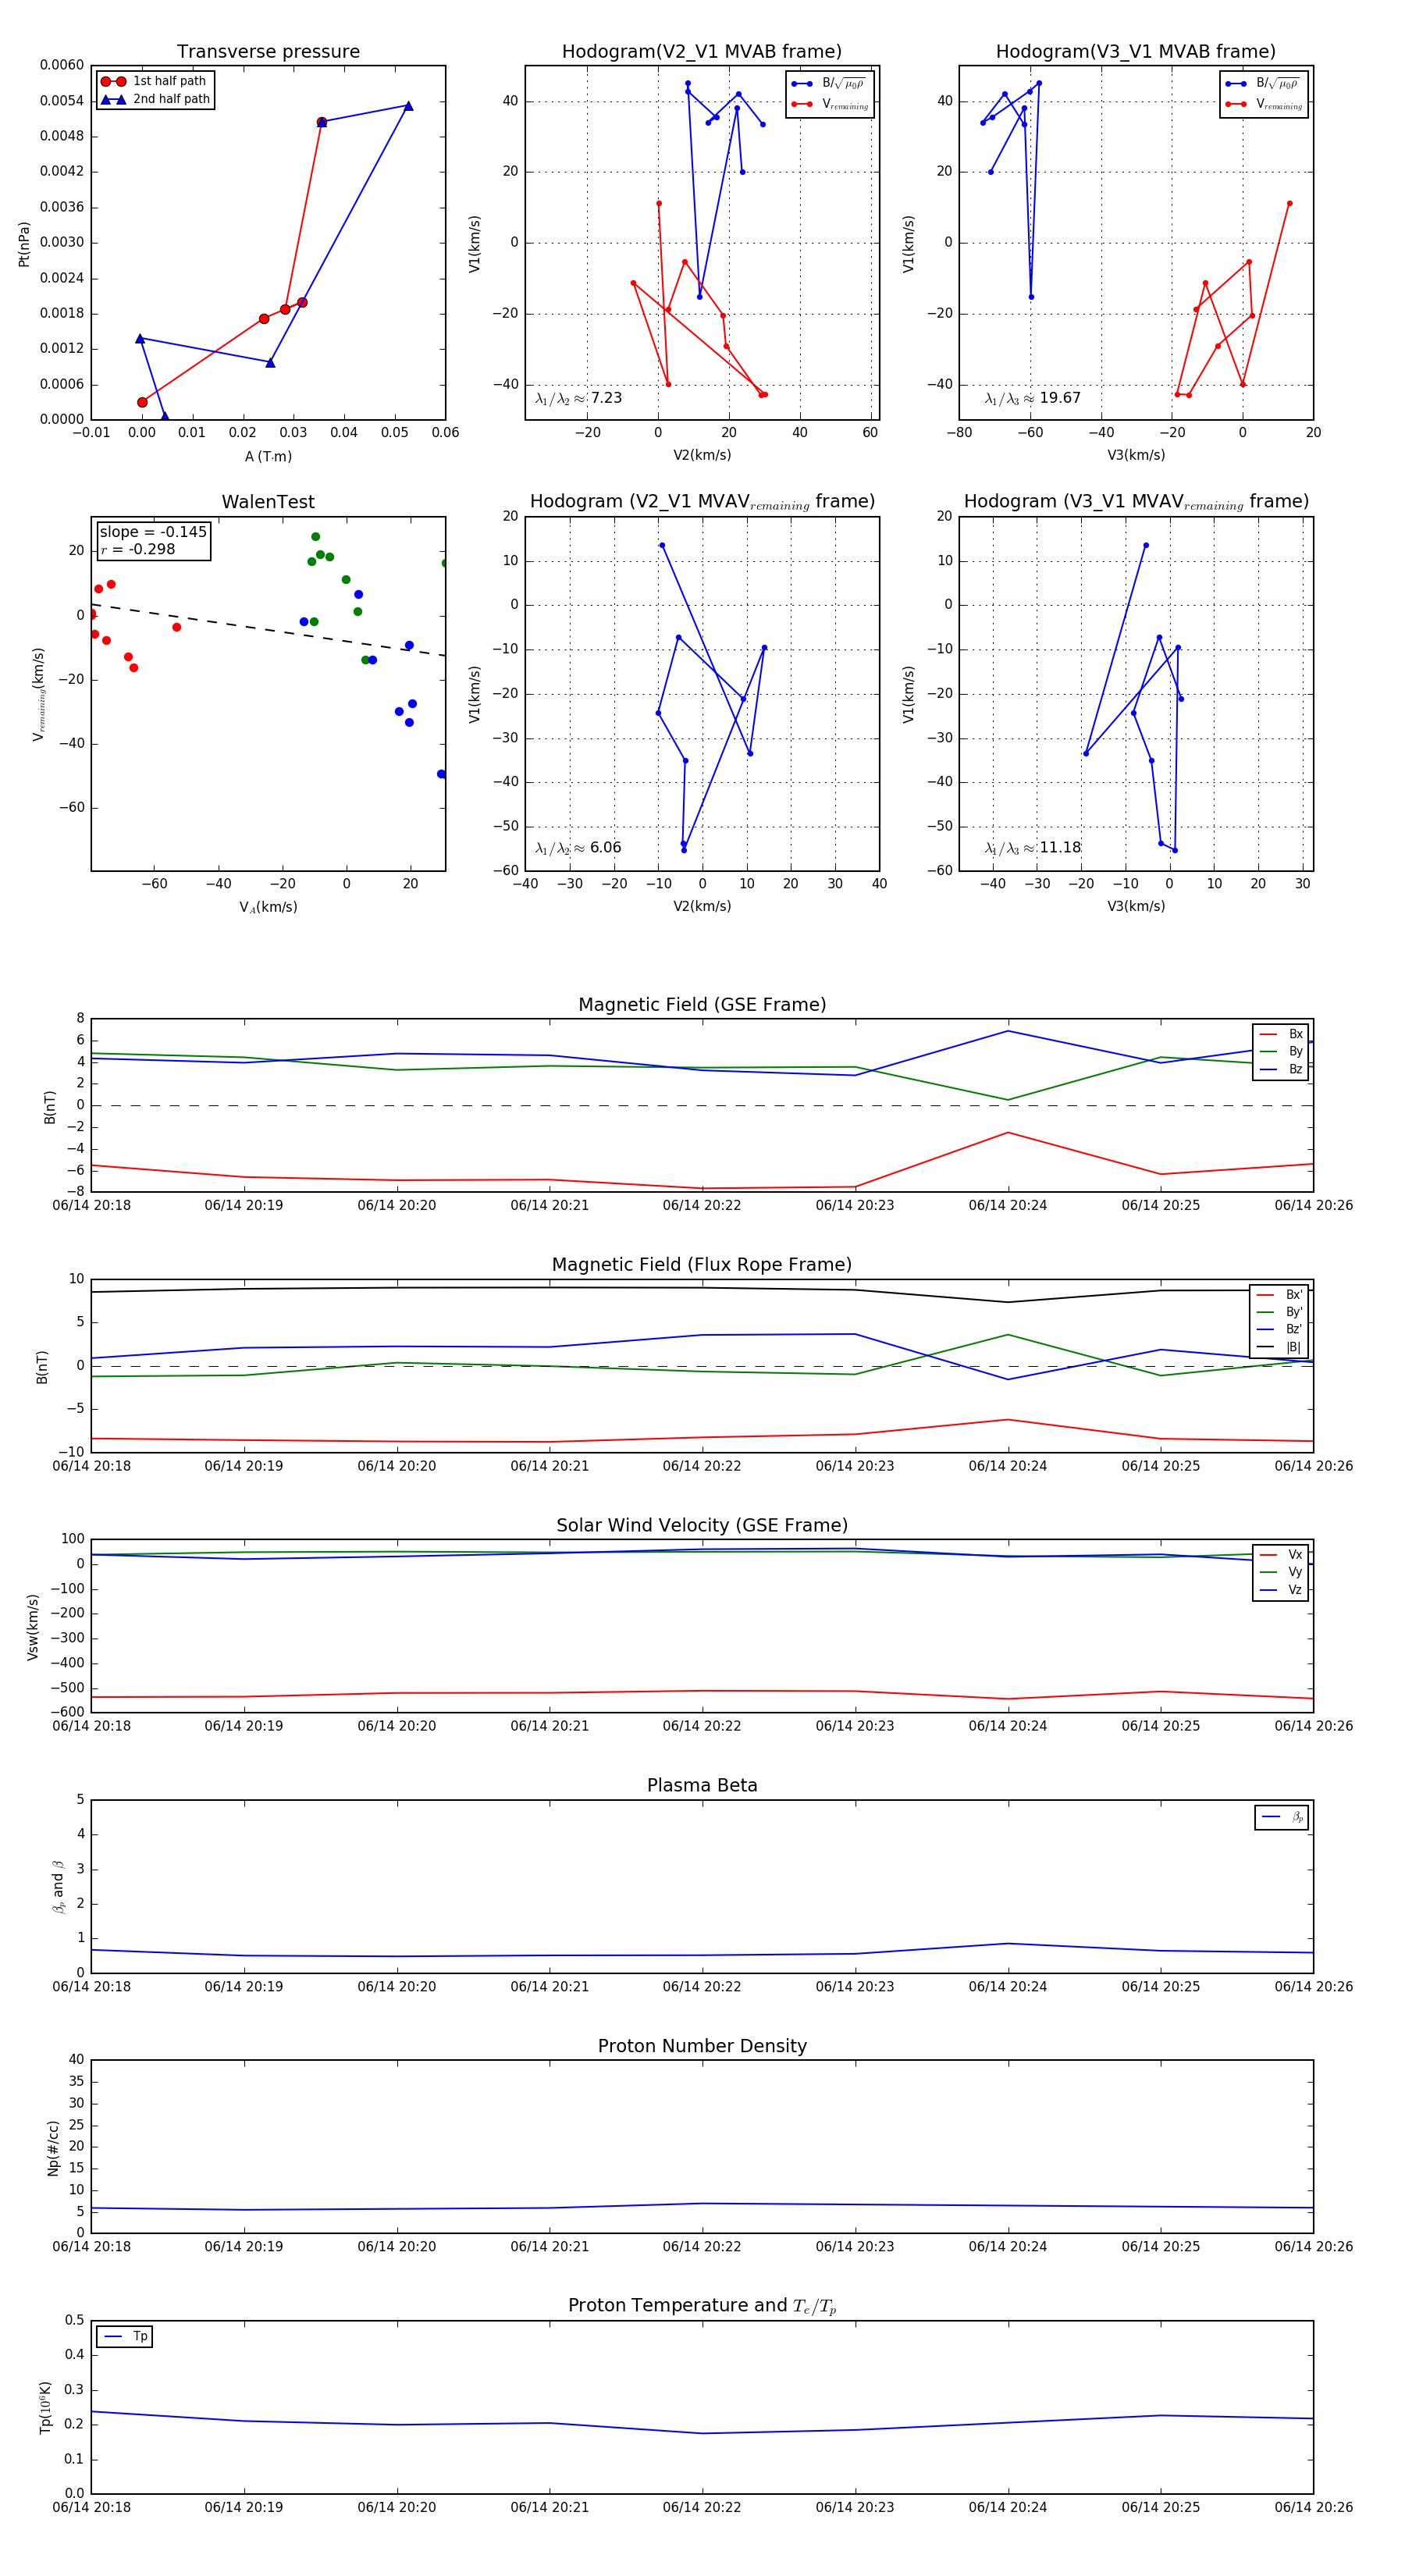Click "slope = -0.145" annotation in WalenTest
This screenshot has height=2576, width=1405.
153,532
